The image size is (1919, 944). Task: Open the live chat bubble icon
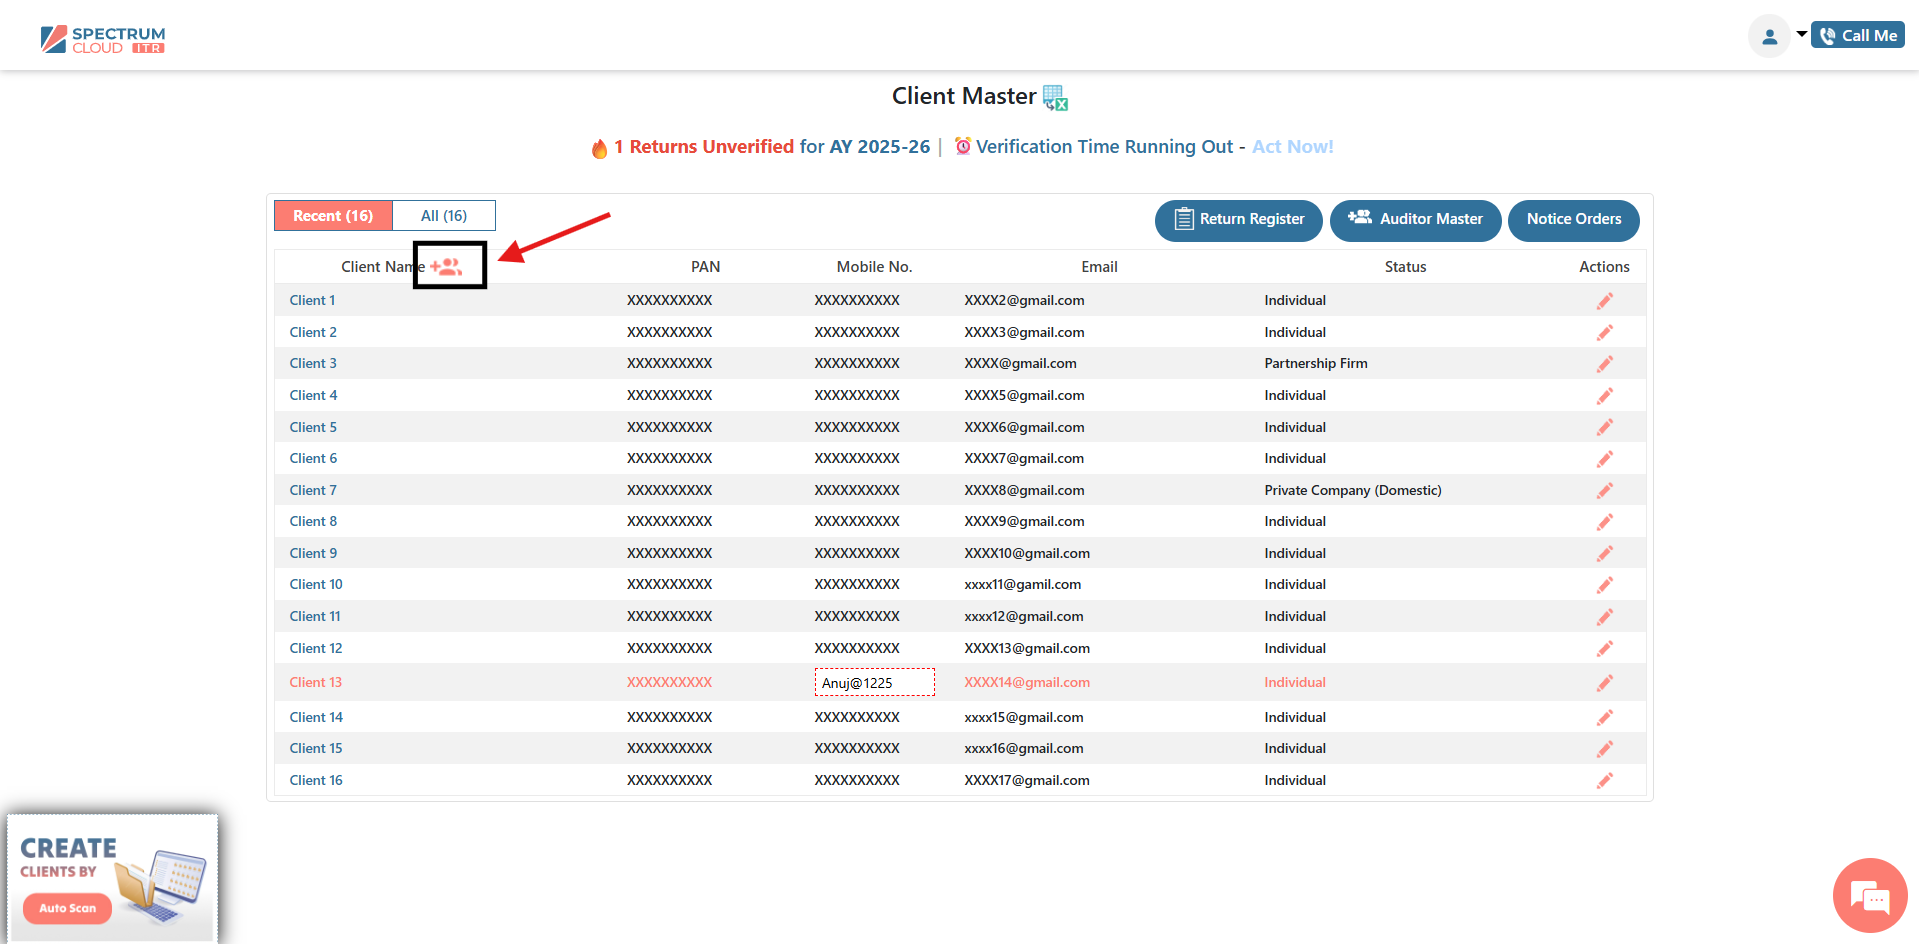pyautogui.click(x=1869, y=896)
